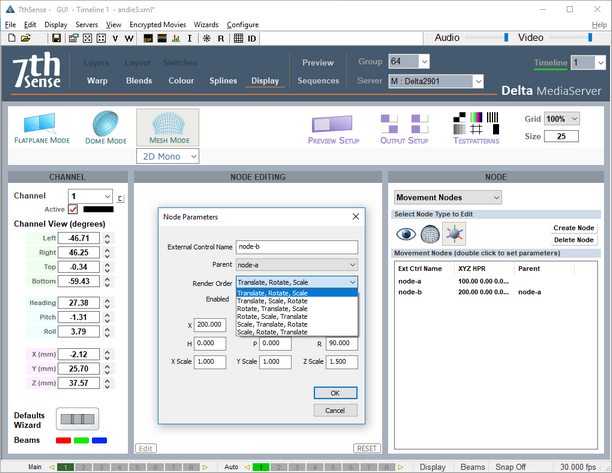Select Mesh Mode
Screen dimensions: 612x473
168,128
